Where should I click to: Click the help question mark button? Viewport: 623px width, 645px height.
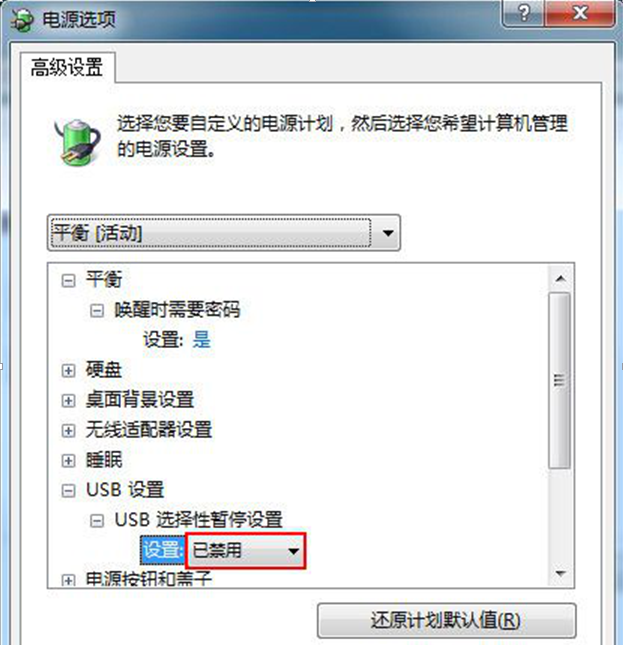coord(523,14)
